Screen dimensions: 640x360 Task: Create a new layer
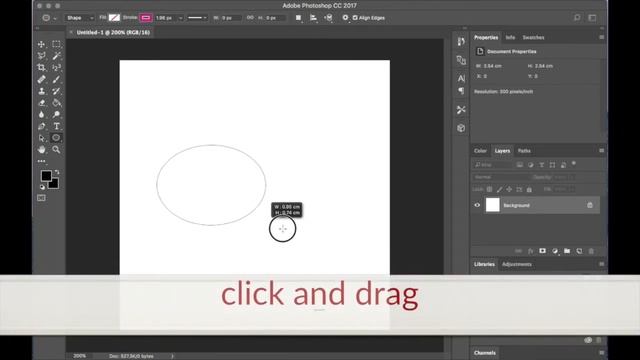pos(579,251)
